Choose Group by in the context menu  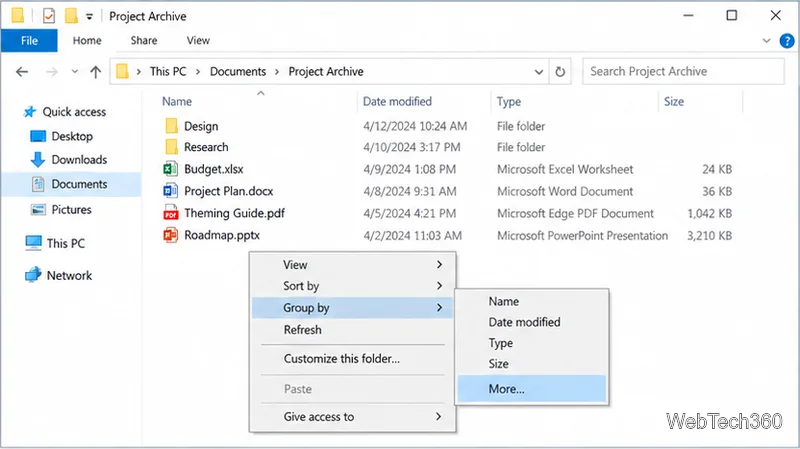pyautogui.click(x=352, y=308)
